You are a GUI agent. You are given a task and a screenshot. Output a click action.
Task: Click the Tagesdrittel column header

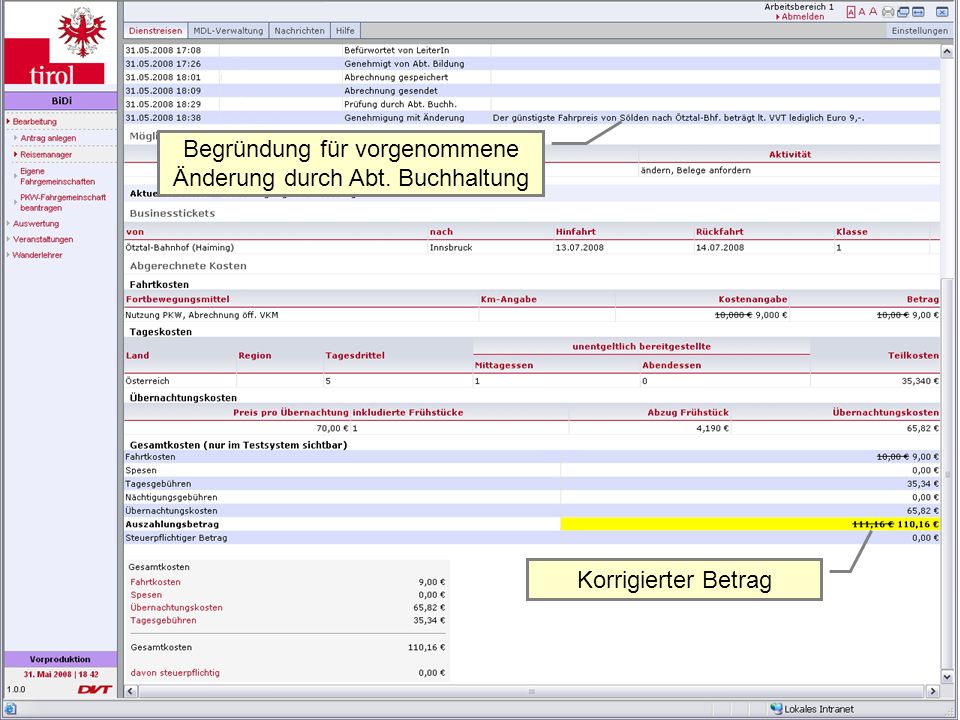(x=354, y=355)
